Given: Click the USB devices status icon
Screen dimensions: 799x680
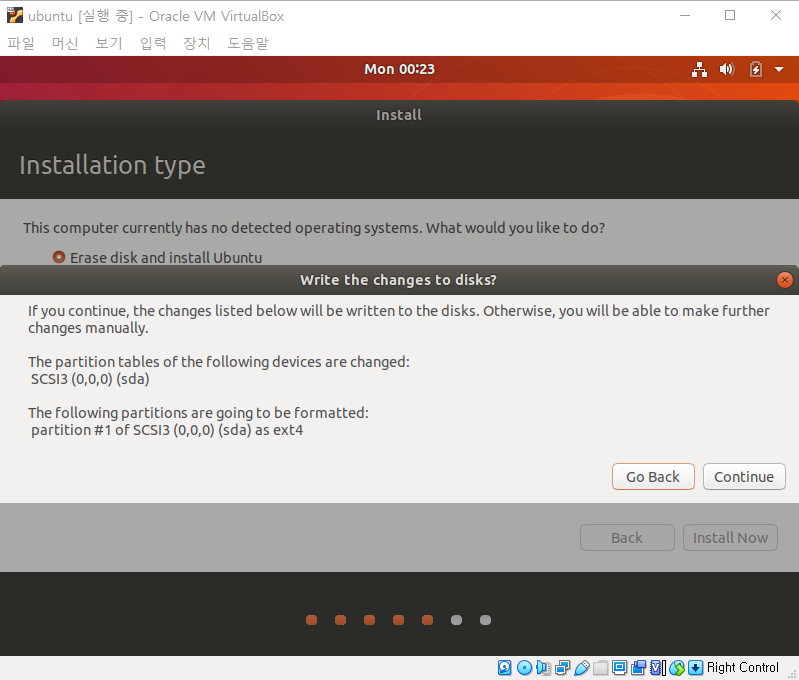Looking at the screenshot, I should point(582,667).
